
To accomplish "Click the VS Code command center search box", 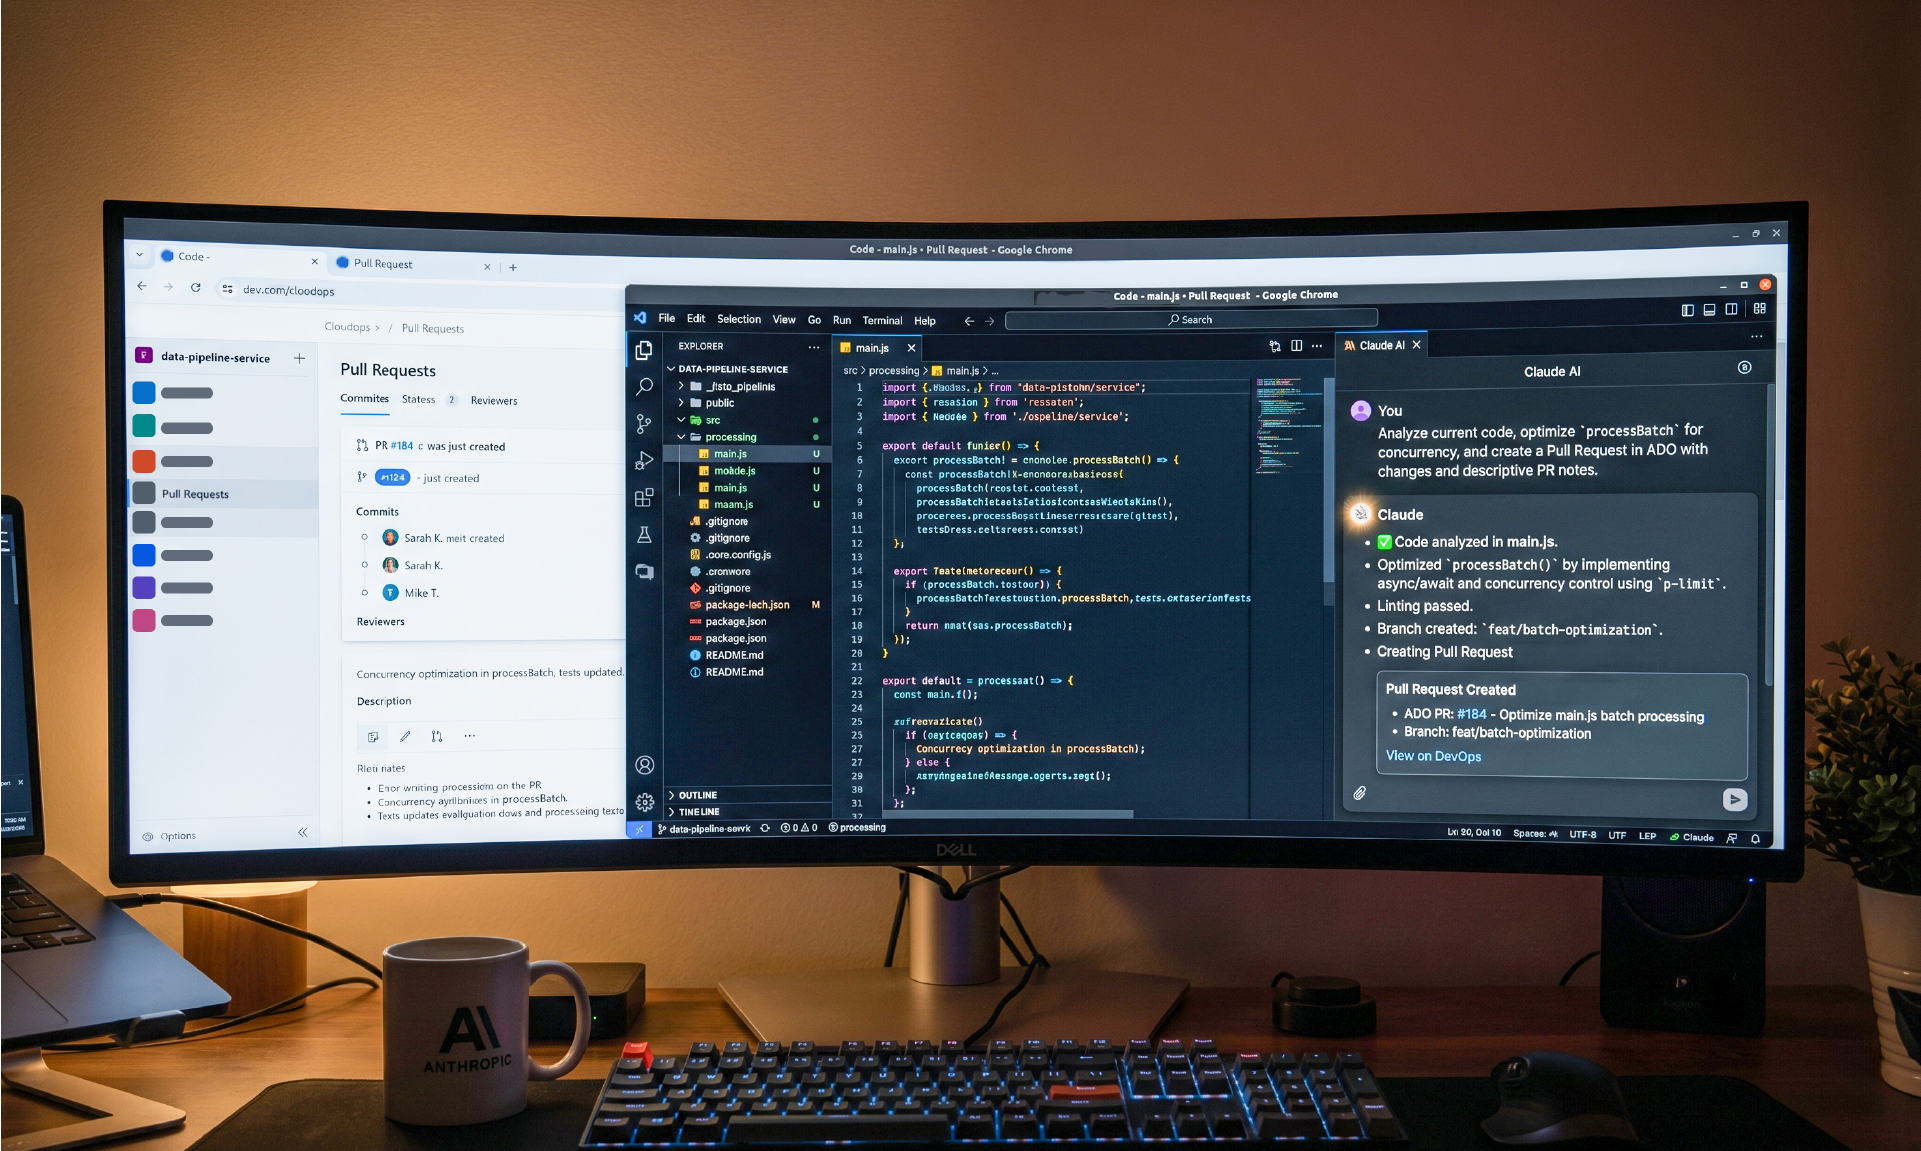I will 1190,320.
